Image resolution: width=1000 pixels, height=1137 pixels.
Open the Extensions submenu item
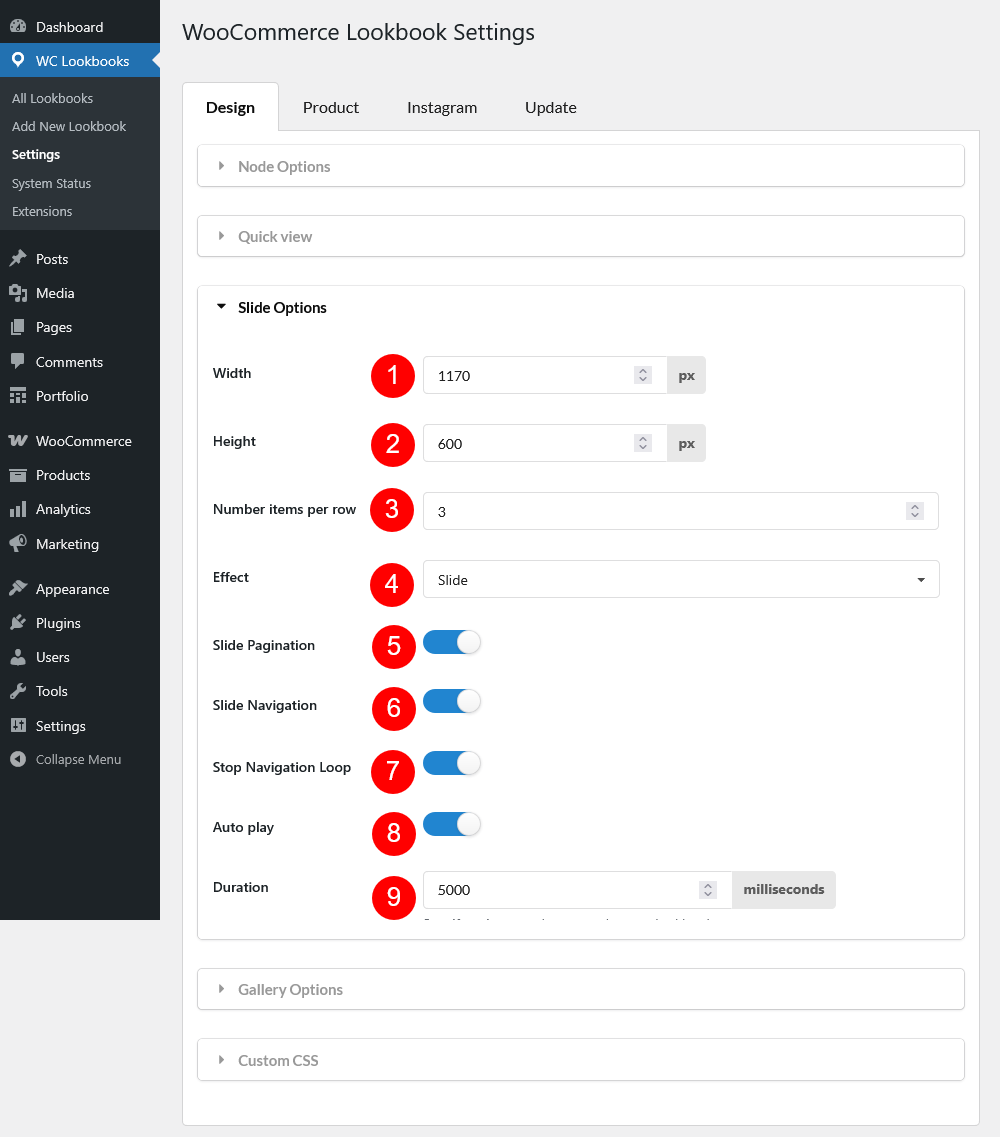click(x=42, y=211)
